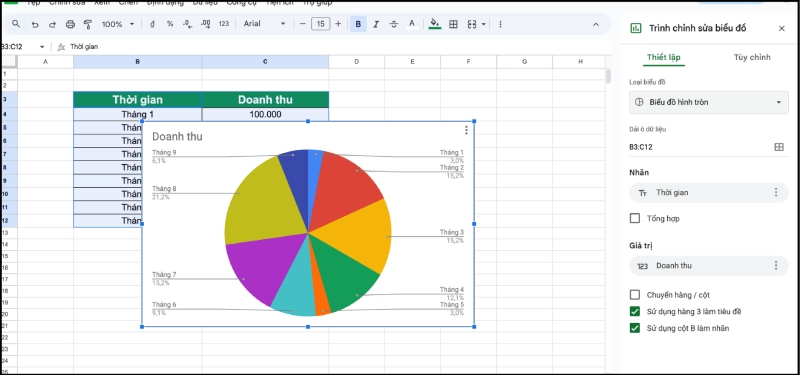Switch to the Tùy chỉnh tab
This screenshot has width=800, height=375.
tap(752, 57)
